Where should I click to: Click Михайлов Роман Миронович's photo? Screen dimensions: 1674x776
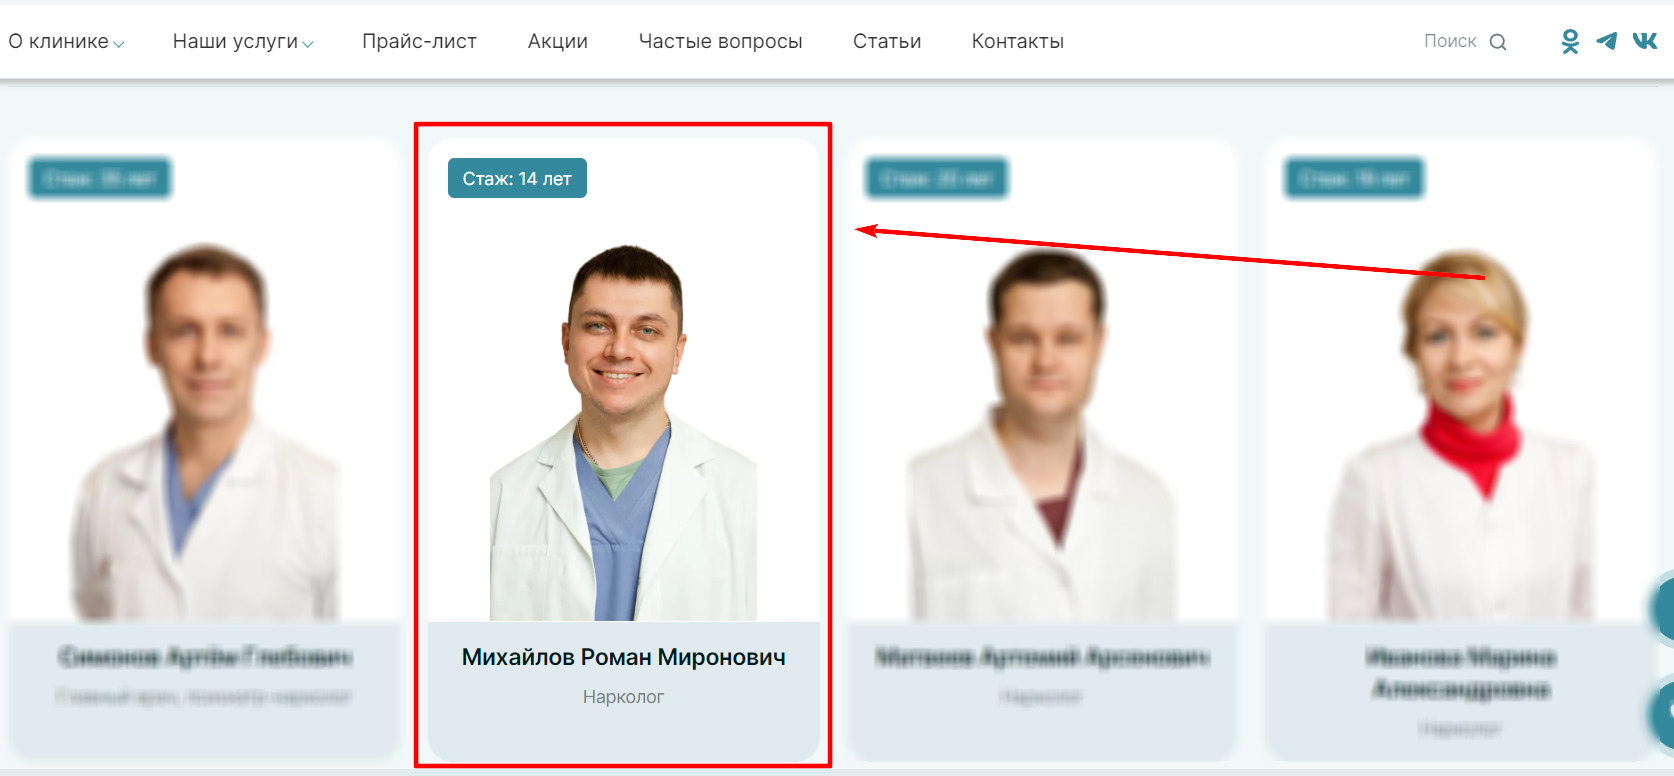(623, 432)
